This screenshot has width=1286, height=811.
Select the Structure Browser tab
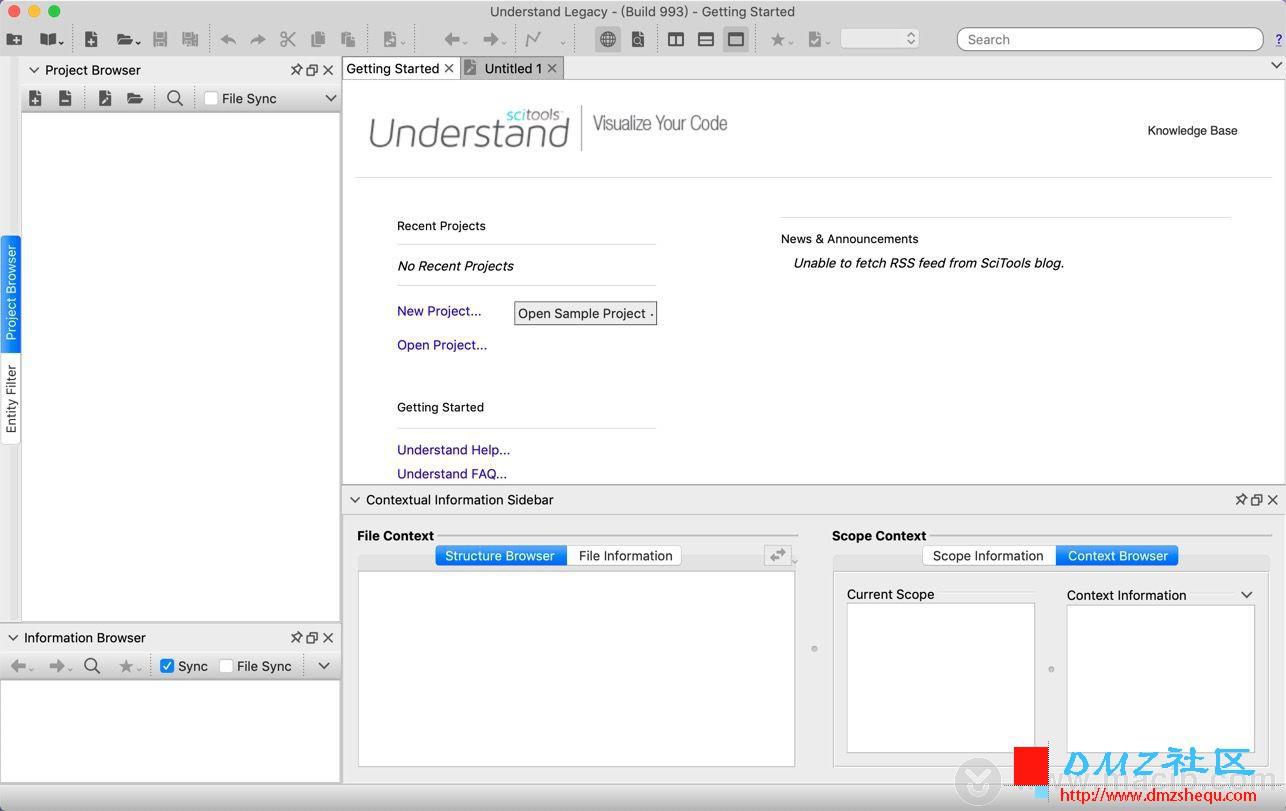coord(500,556)
